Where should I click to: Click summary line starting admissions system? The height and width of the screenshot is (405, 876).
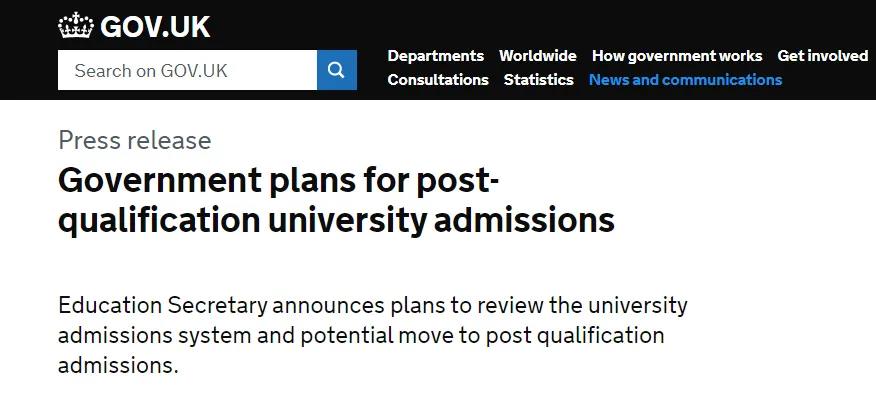pyautogui.click(x=361, y=335)
